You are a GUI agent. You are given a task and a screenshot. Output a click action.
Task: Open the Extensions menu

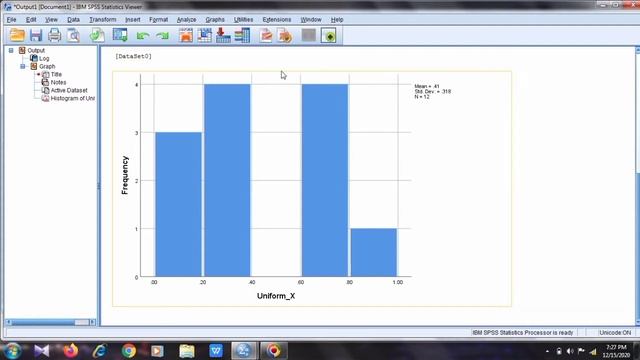click(277, 20)
